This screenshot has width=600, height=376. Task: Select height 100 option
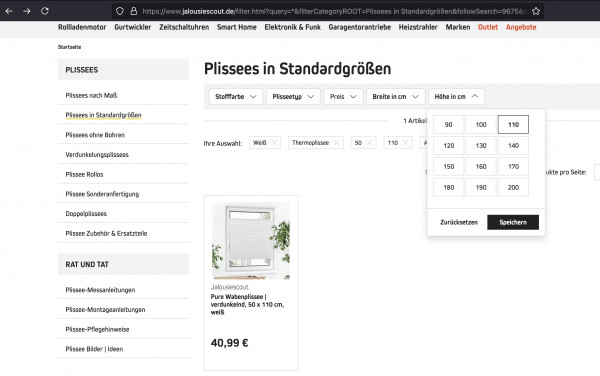pos(481,124)
